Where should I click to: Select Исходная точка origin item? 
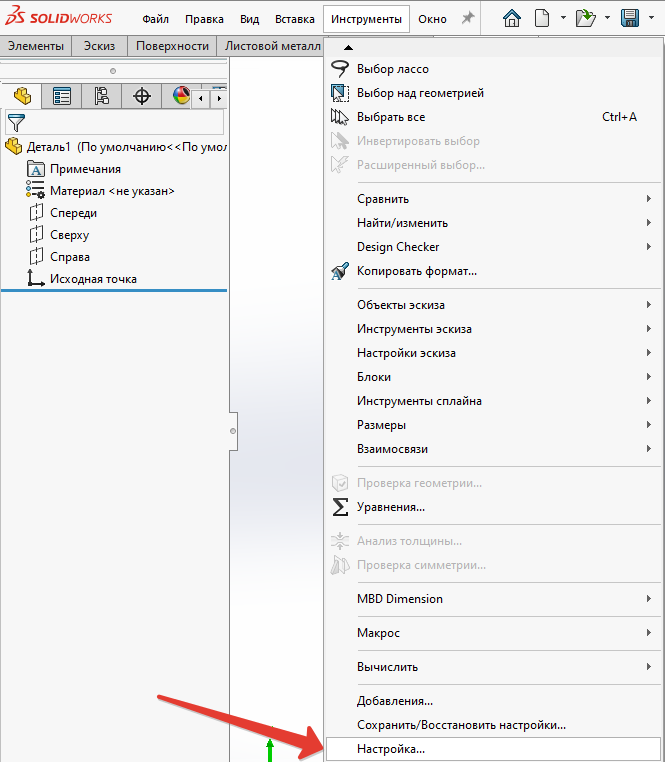[x=82, y=278]
